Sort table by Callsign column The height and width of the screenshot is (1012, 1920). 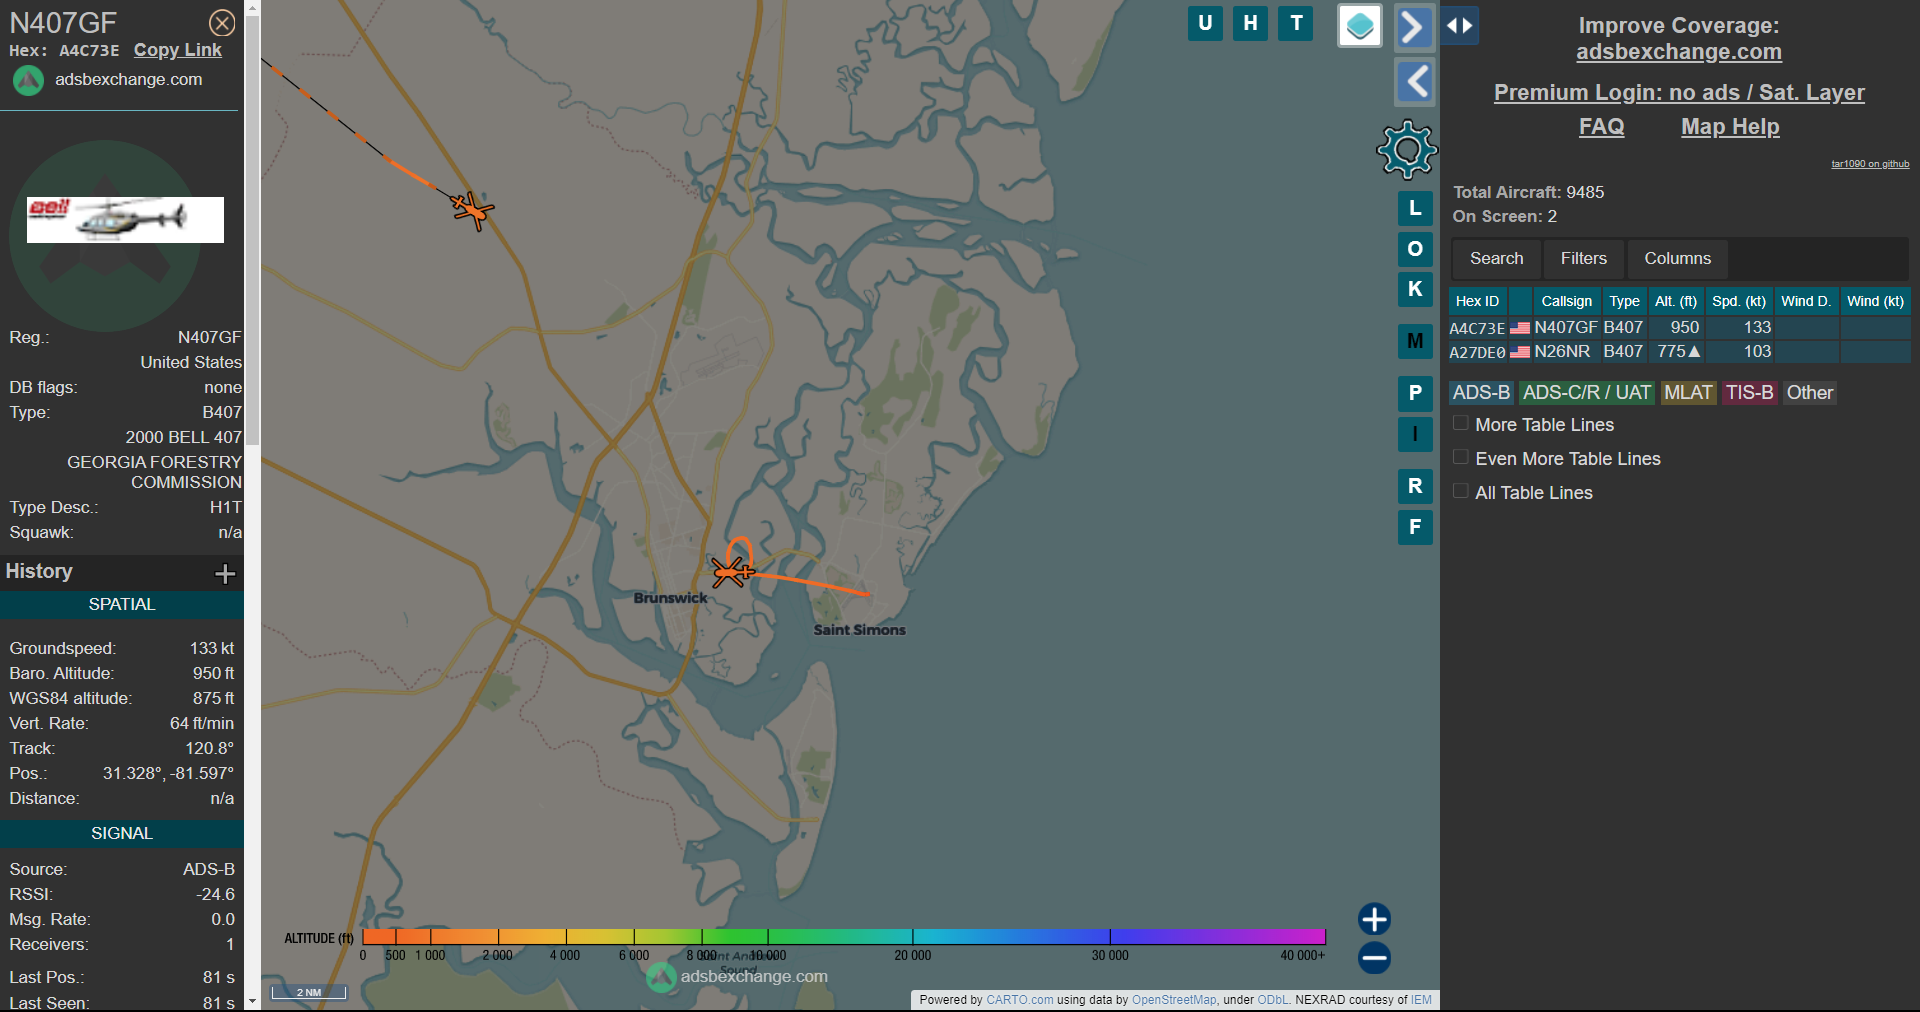pos(1566,301)
